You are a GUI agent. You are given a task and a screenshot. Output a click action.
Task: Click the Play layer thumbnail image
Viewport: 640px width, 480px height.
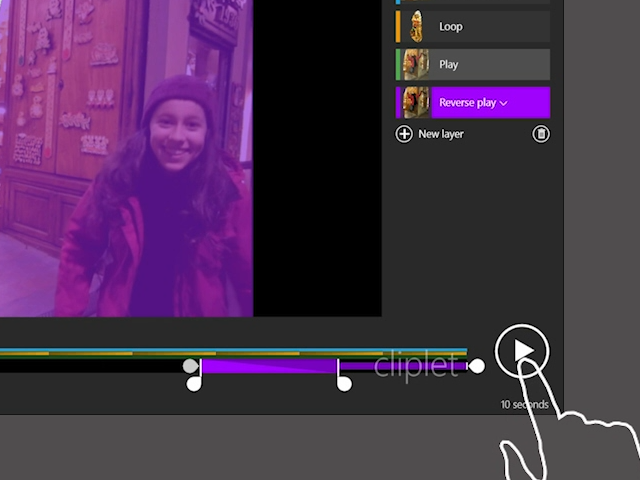[416, 64]
